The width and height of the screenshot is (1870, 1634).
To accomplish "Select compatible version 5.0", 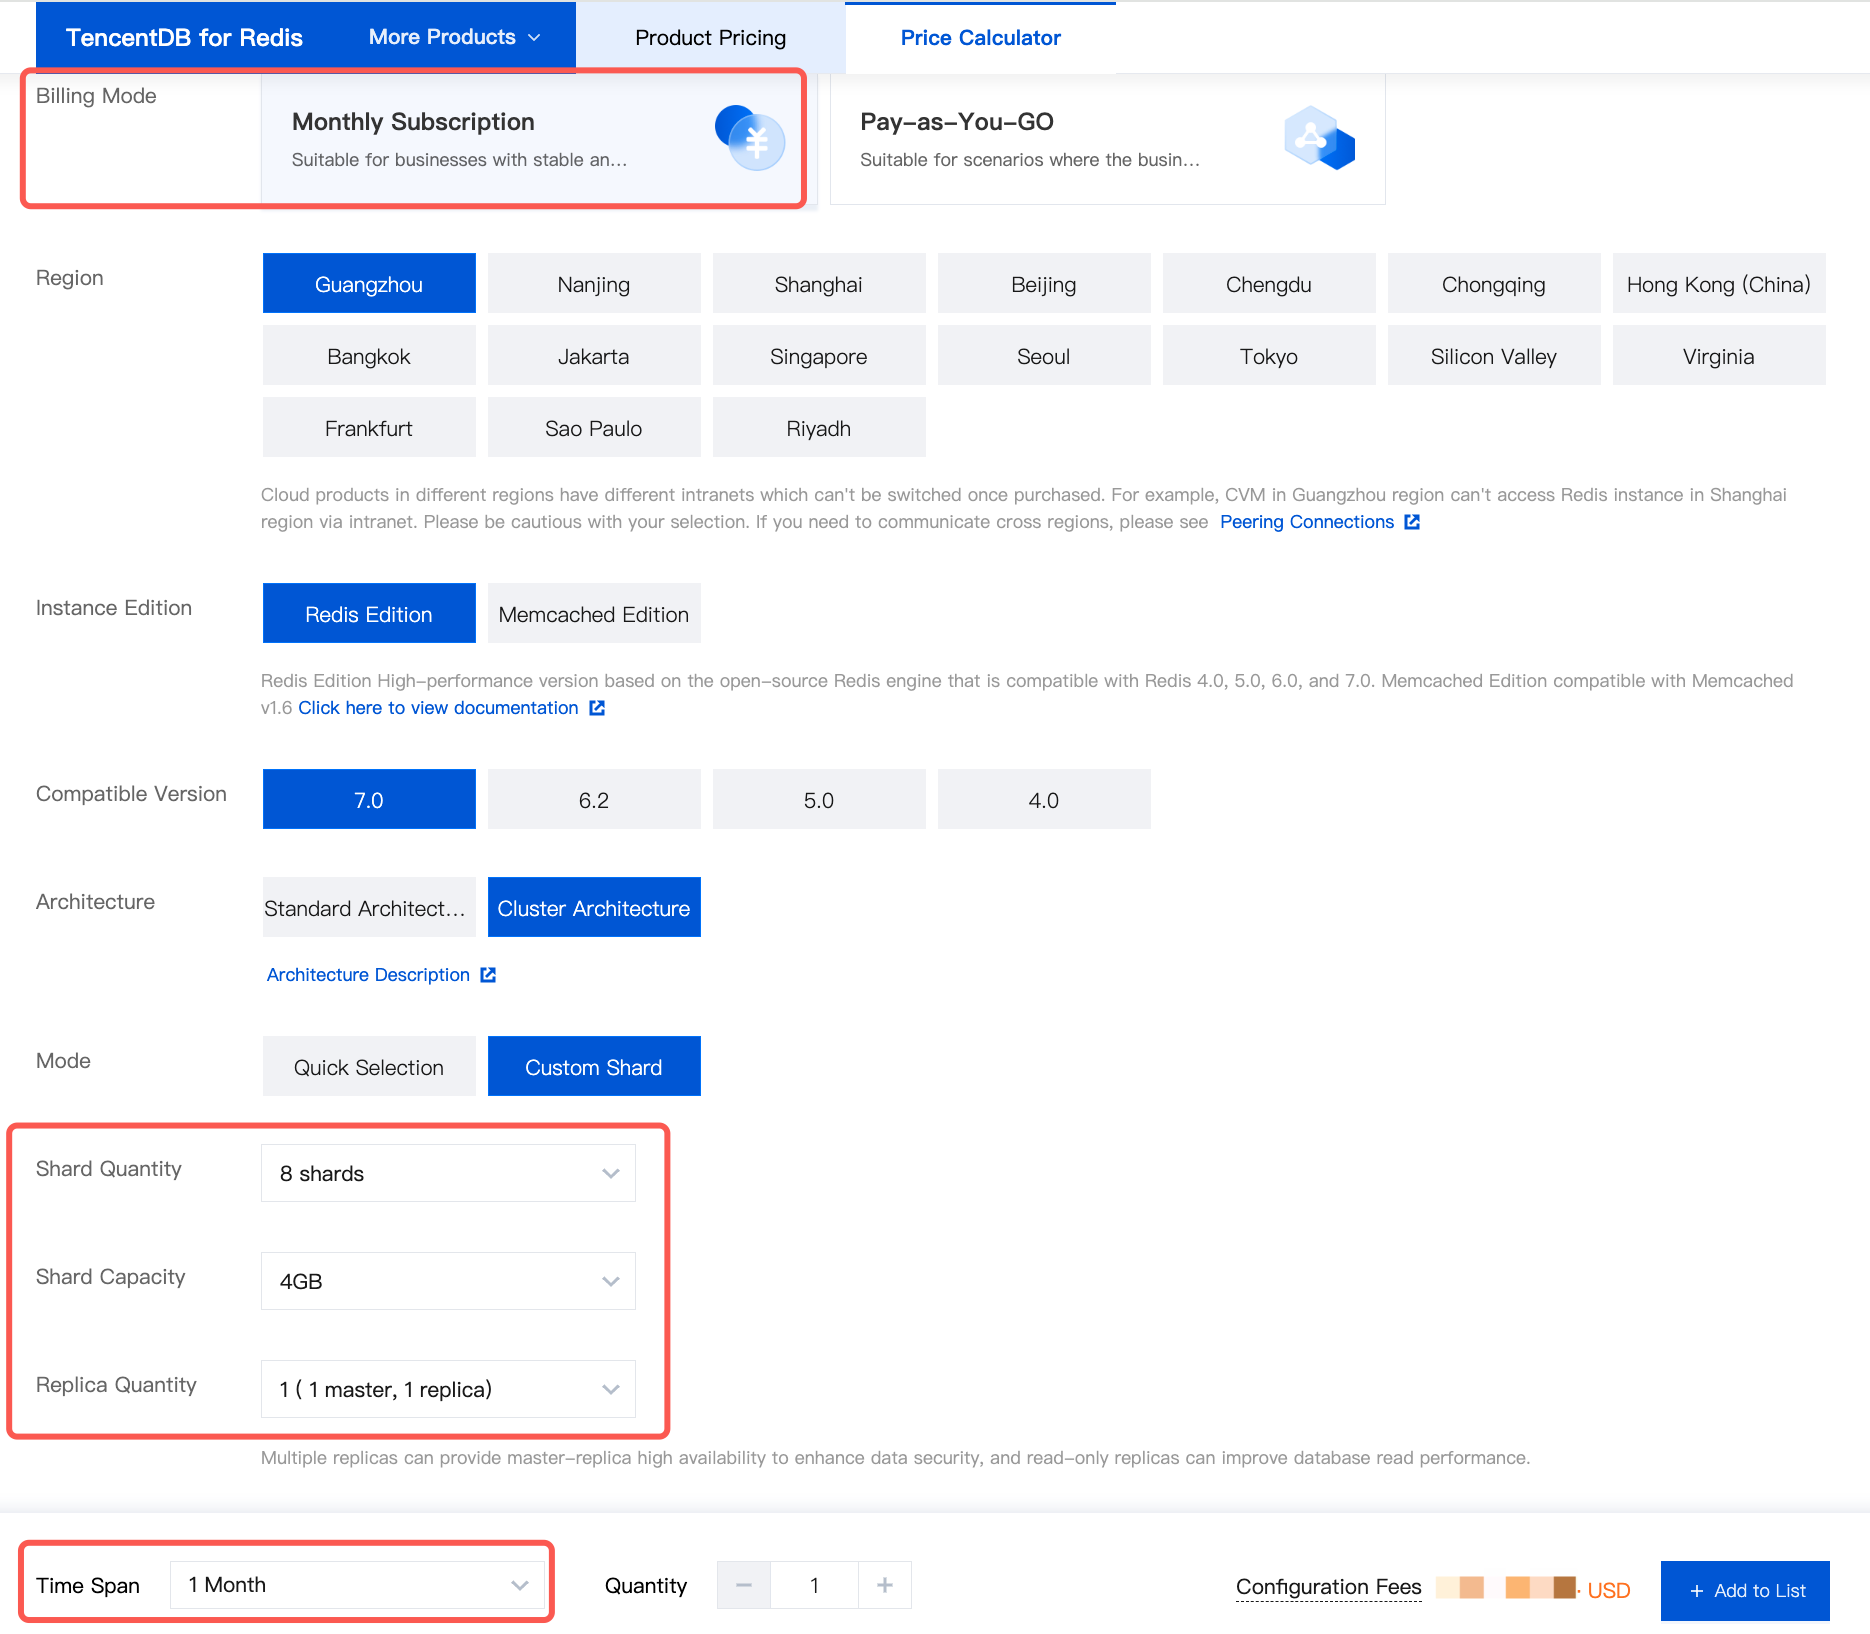I will 819,800.
